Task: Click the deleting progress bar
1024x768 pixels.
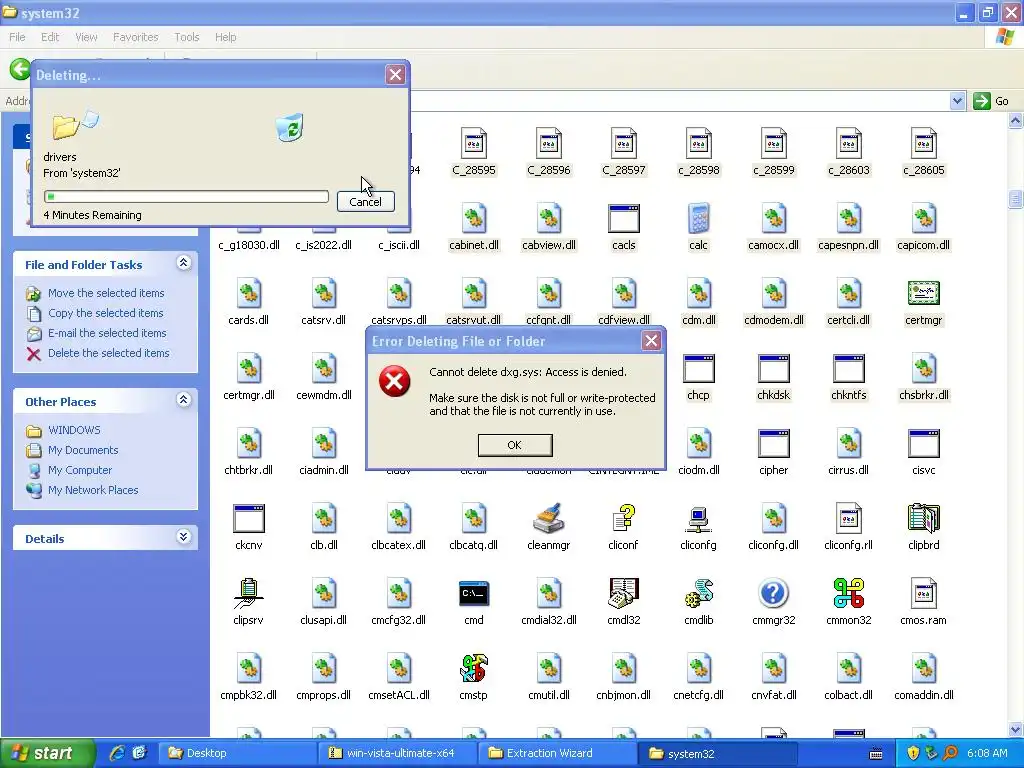Action: (x=186, y=197)
